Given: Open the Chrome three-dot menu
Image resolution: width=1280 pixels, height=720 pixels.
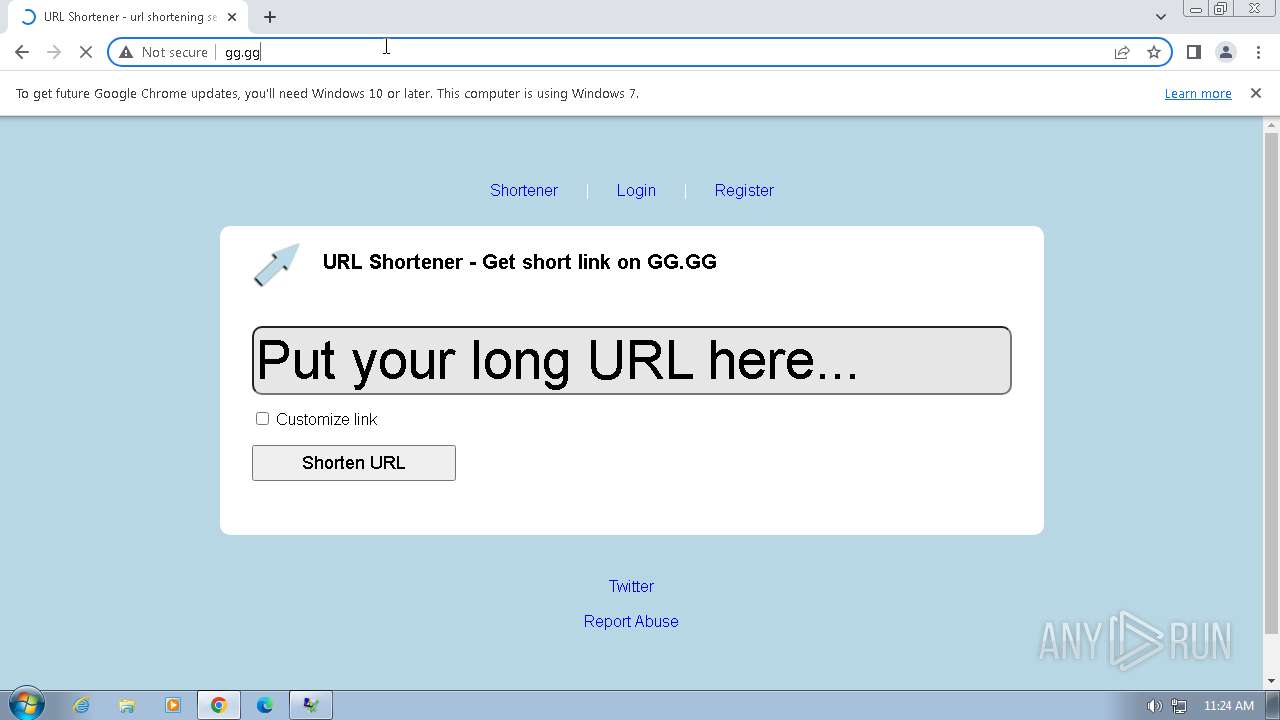Looking at the screenshot, I should coord(1258,52).
